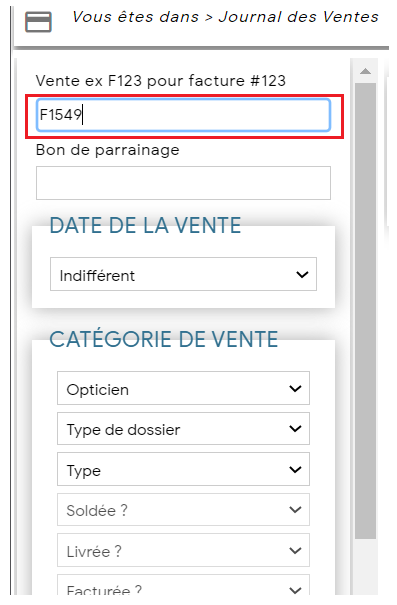Click the chevron arrow on Indifférent selector

point(302,275)
